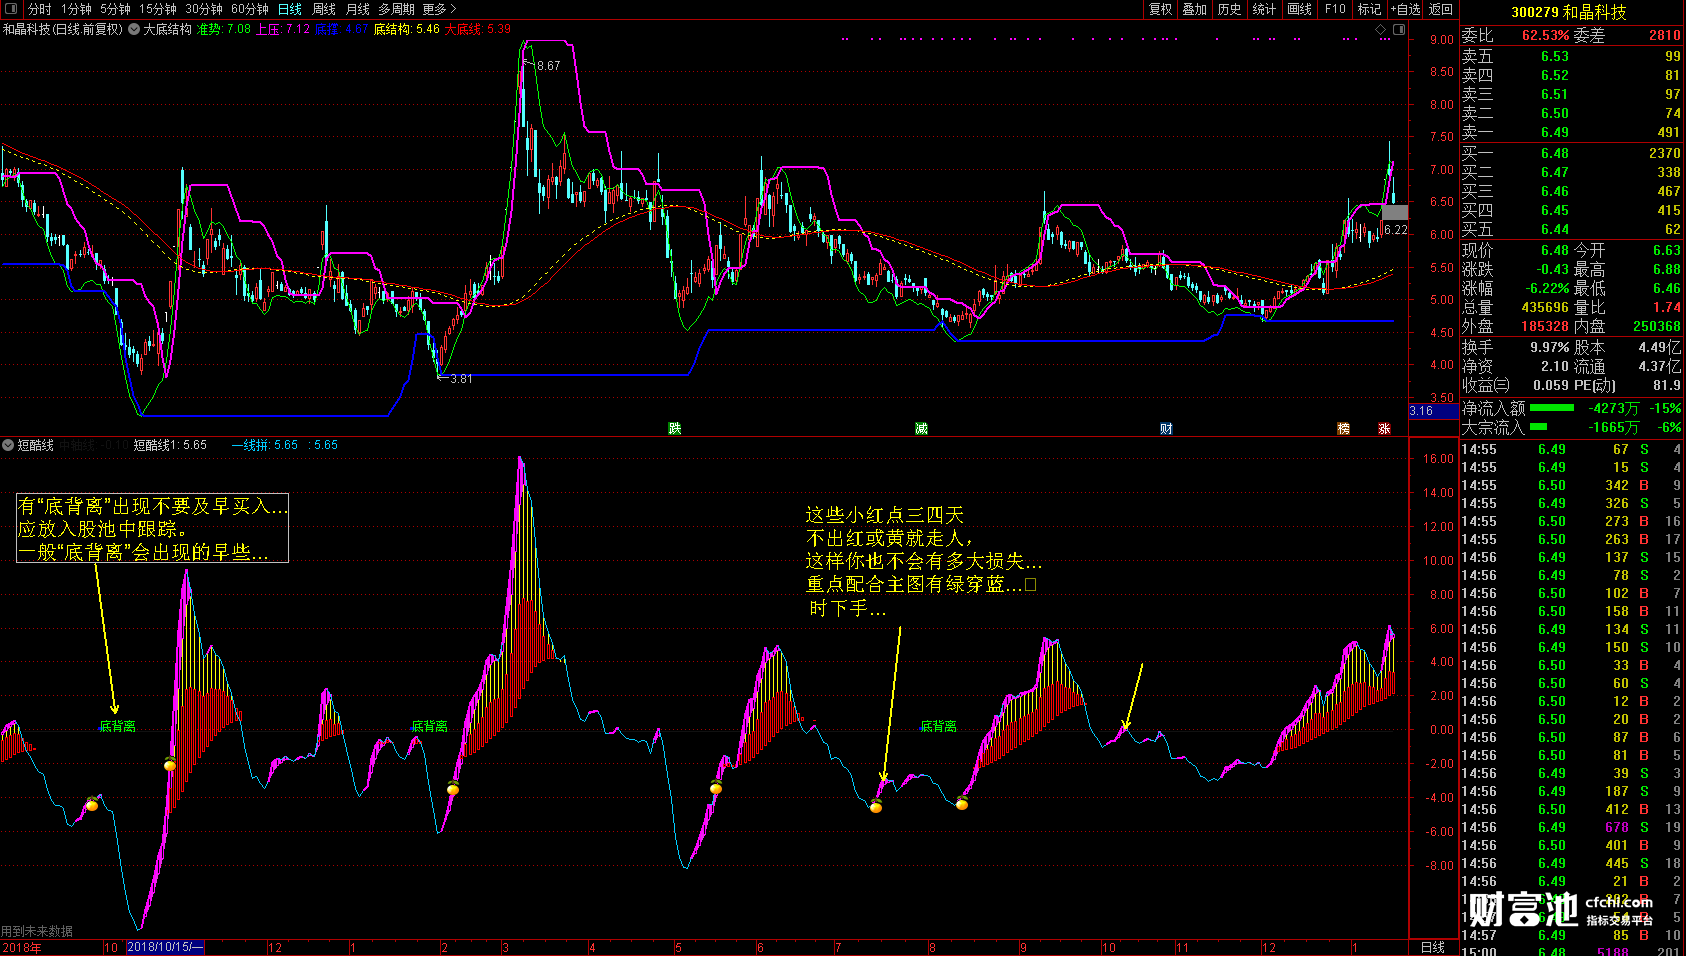The width and height of the screenshot is (1686, 956).
Task: Open the 历史 history view
Action: [x=1229, y=9]
